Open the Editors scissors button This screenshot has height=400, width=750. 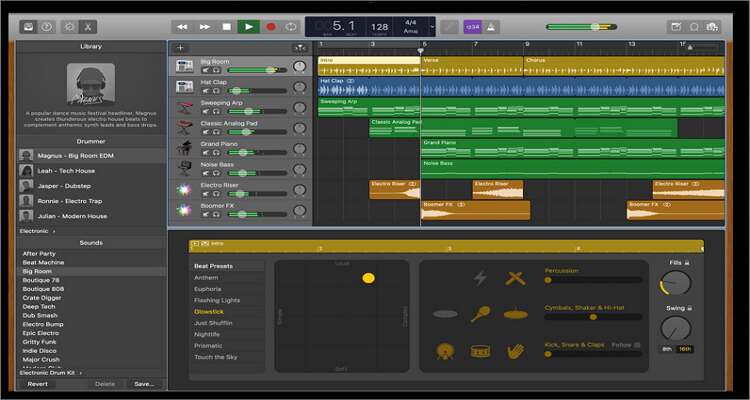tap(88, 27)
